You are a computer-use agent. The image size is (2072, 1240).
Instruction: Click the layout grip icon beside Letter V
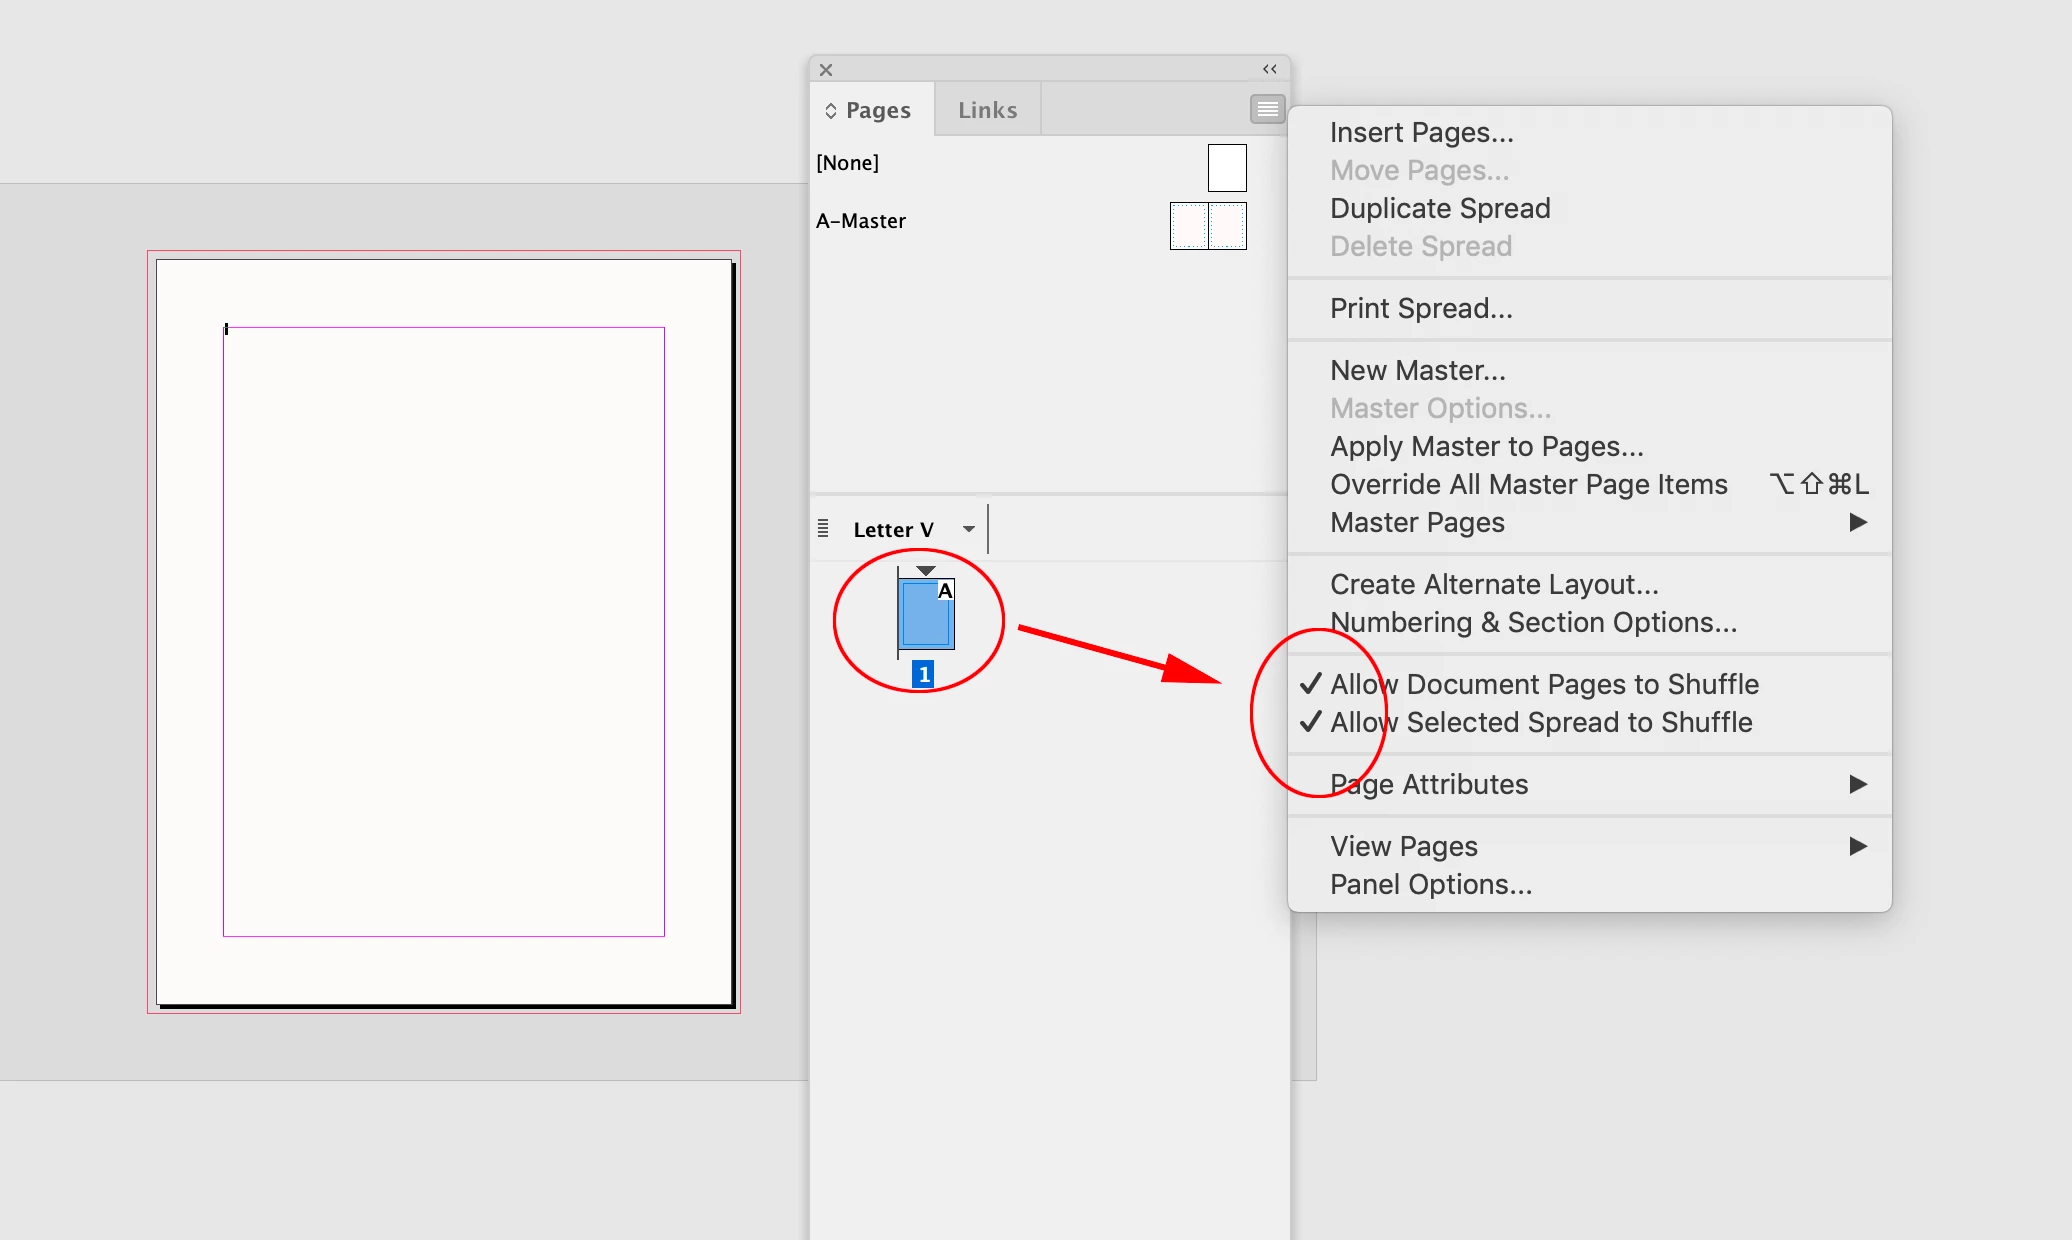823,528
